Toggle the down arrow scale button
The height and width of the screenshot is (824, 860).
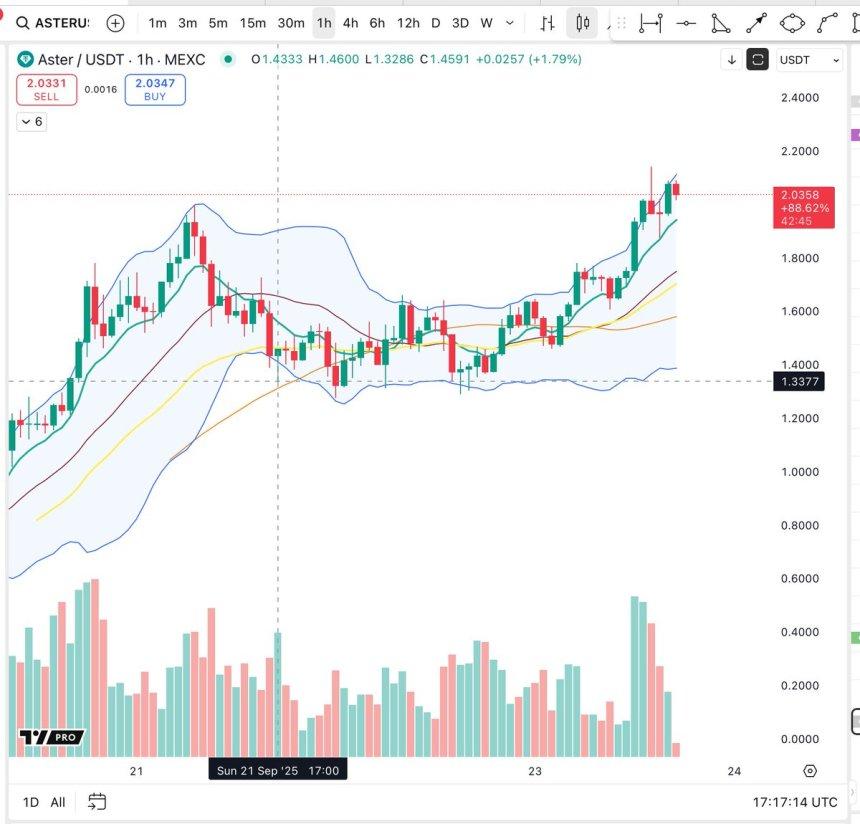732,60
